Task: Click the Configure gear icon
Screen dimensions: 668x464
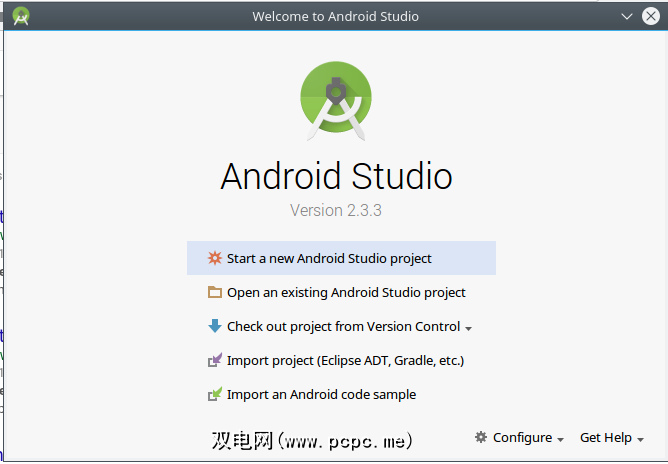Action: (x=481, y=437)
